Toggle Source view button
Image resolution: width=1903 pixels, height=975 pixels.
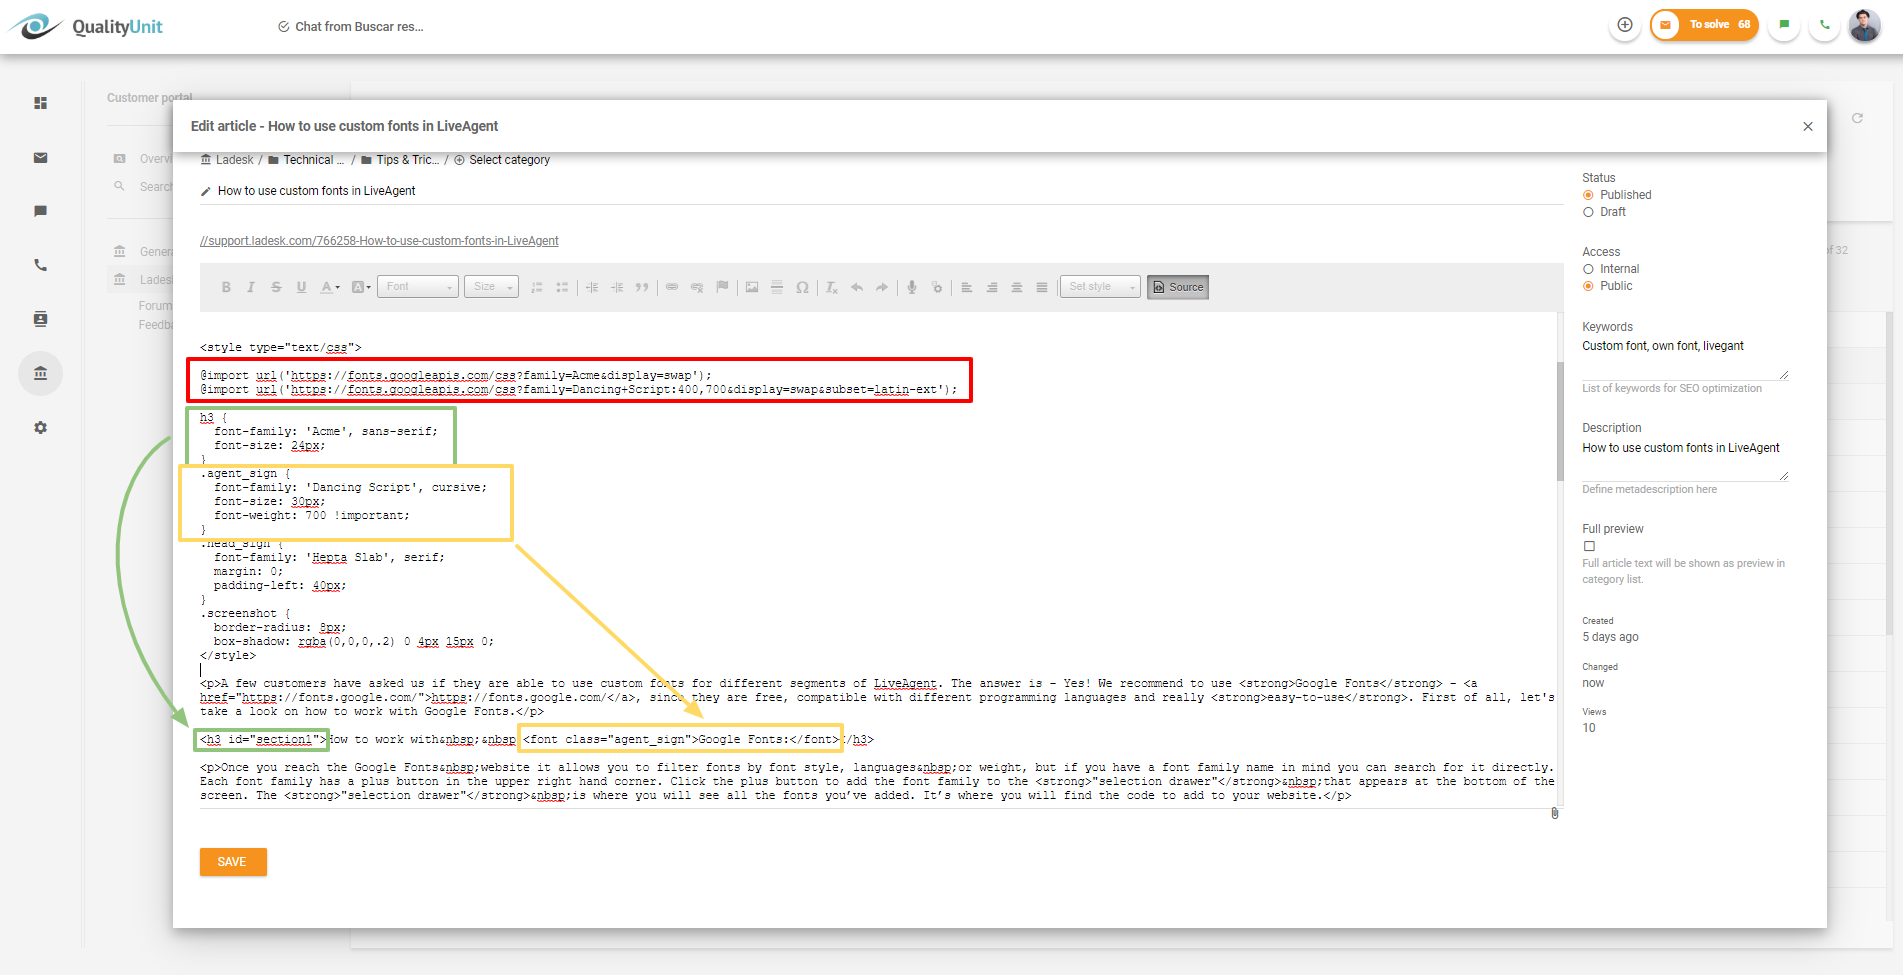[x=1178, y=287]
